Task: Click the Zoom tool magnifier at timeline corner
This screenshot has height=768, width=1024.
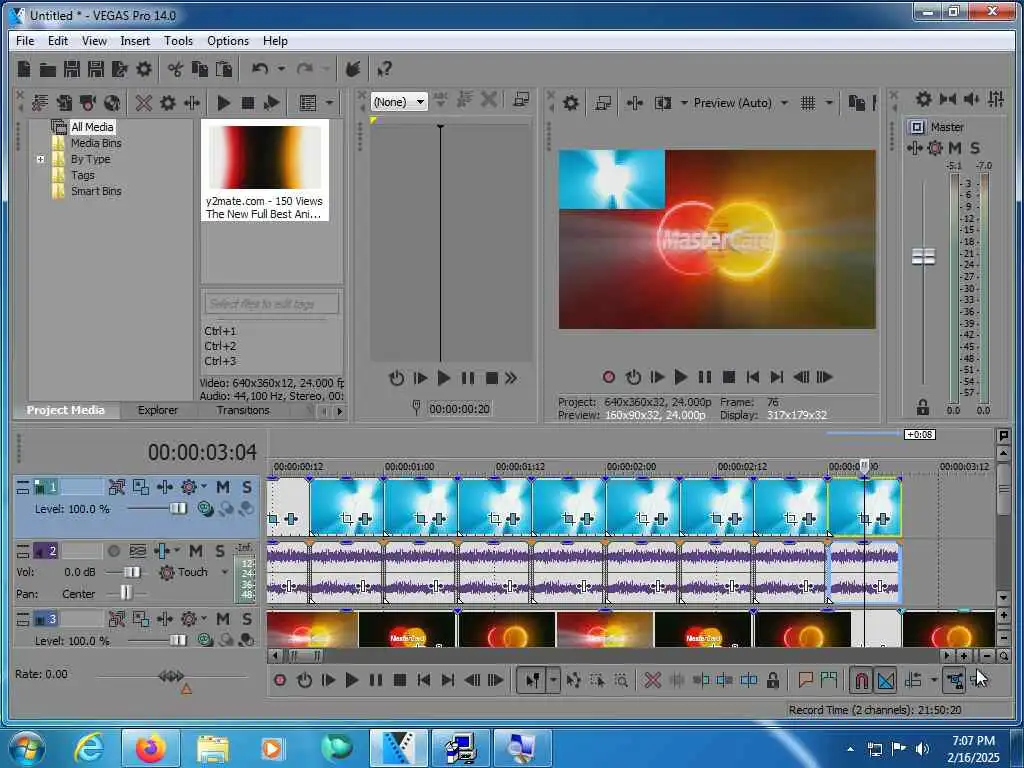Action: (1004, 655)
